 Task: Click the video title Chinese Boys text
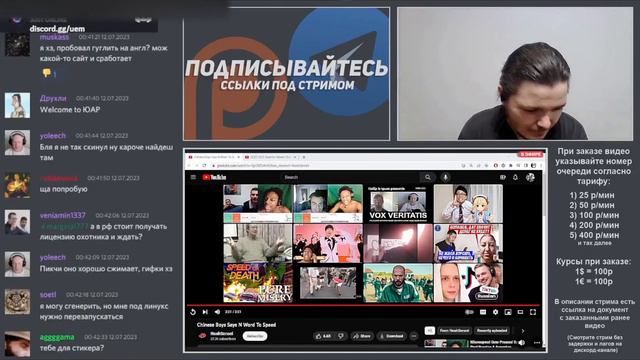(x=236, y=325)
